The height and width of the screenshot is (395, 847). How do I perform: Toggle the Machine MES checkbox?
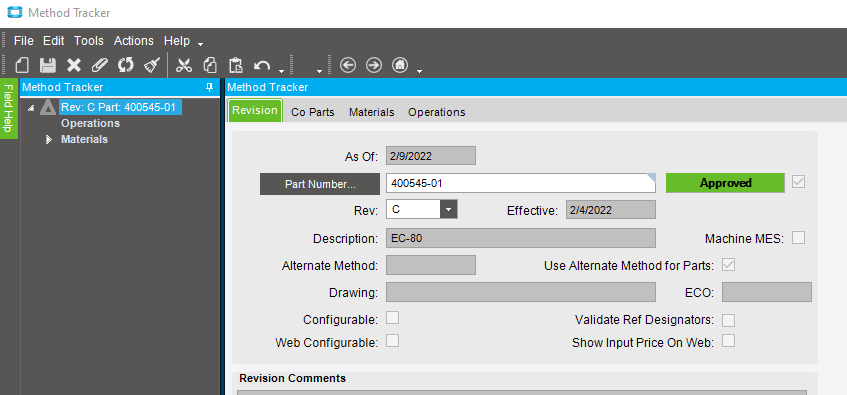coord(798,237)
